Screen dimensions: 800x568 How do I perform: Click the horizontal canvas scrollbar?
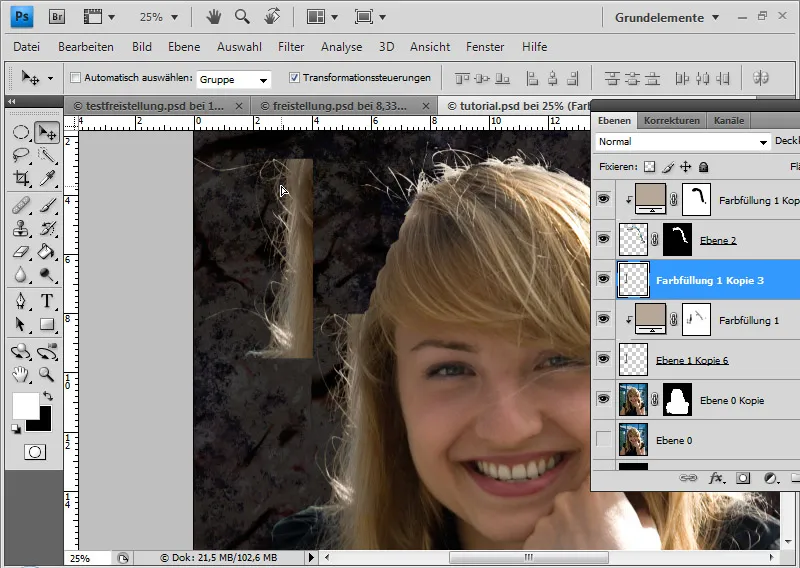[x=528, y=557]
